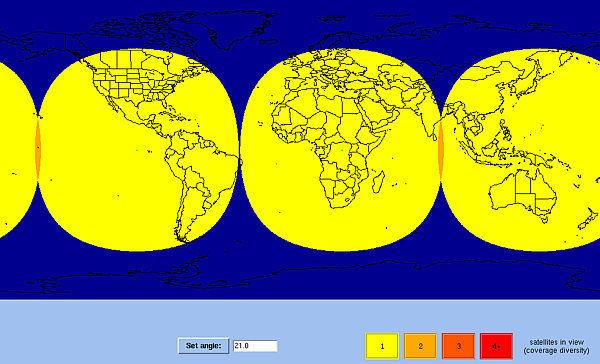The height and width of the screenshot is (364, 600).
Task: Click the satellites in view legend label
Action: [556, 346]
